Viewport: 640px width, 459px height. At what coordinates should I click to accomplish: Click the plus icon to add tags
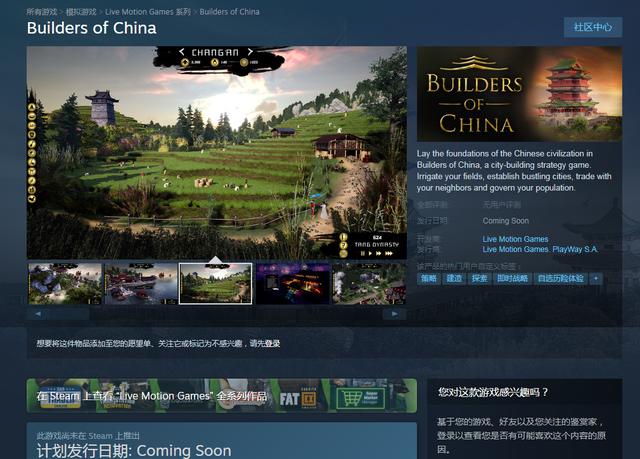pos(596,279)
